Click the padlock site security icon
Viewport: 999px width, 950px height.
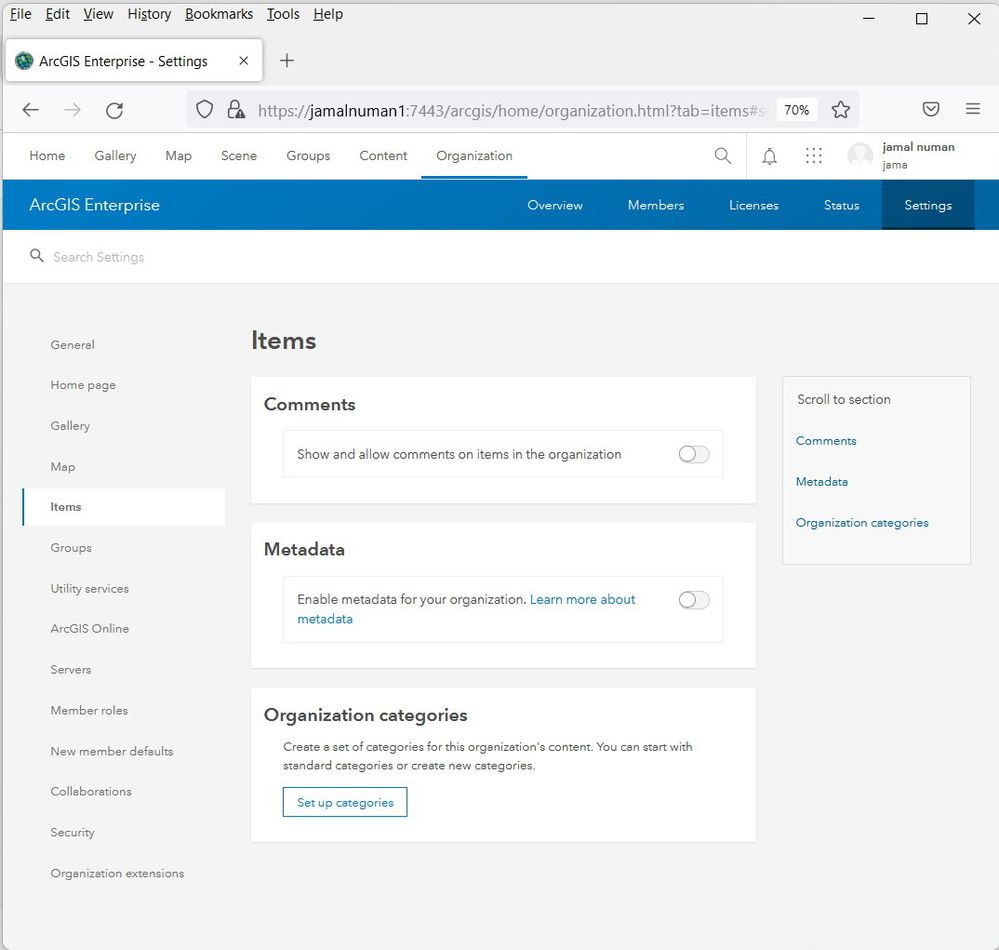(x=236, y=110)
